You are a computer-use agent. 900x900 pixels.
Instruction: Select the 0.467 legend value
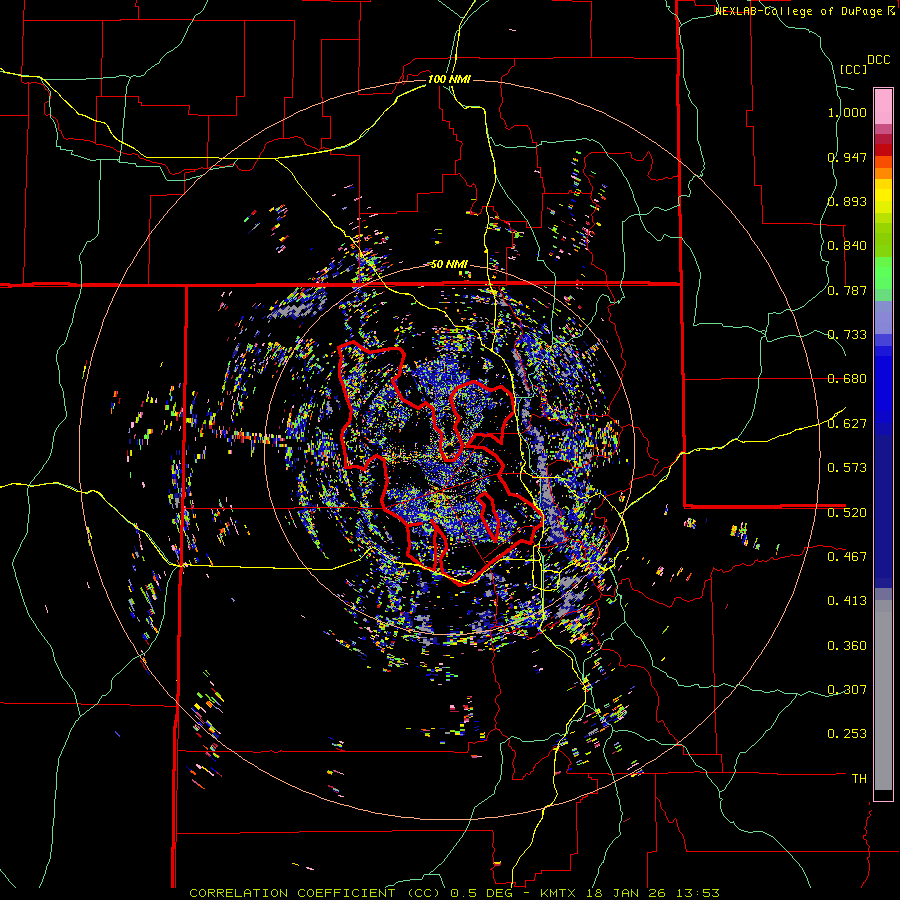[847, 557]
